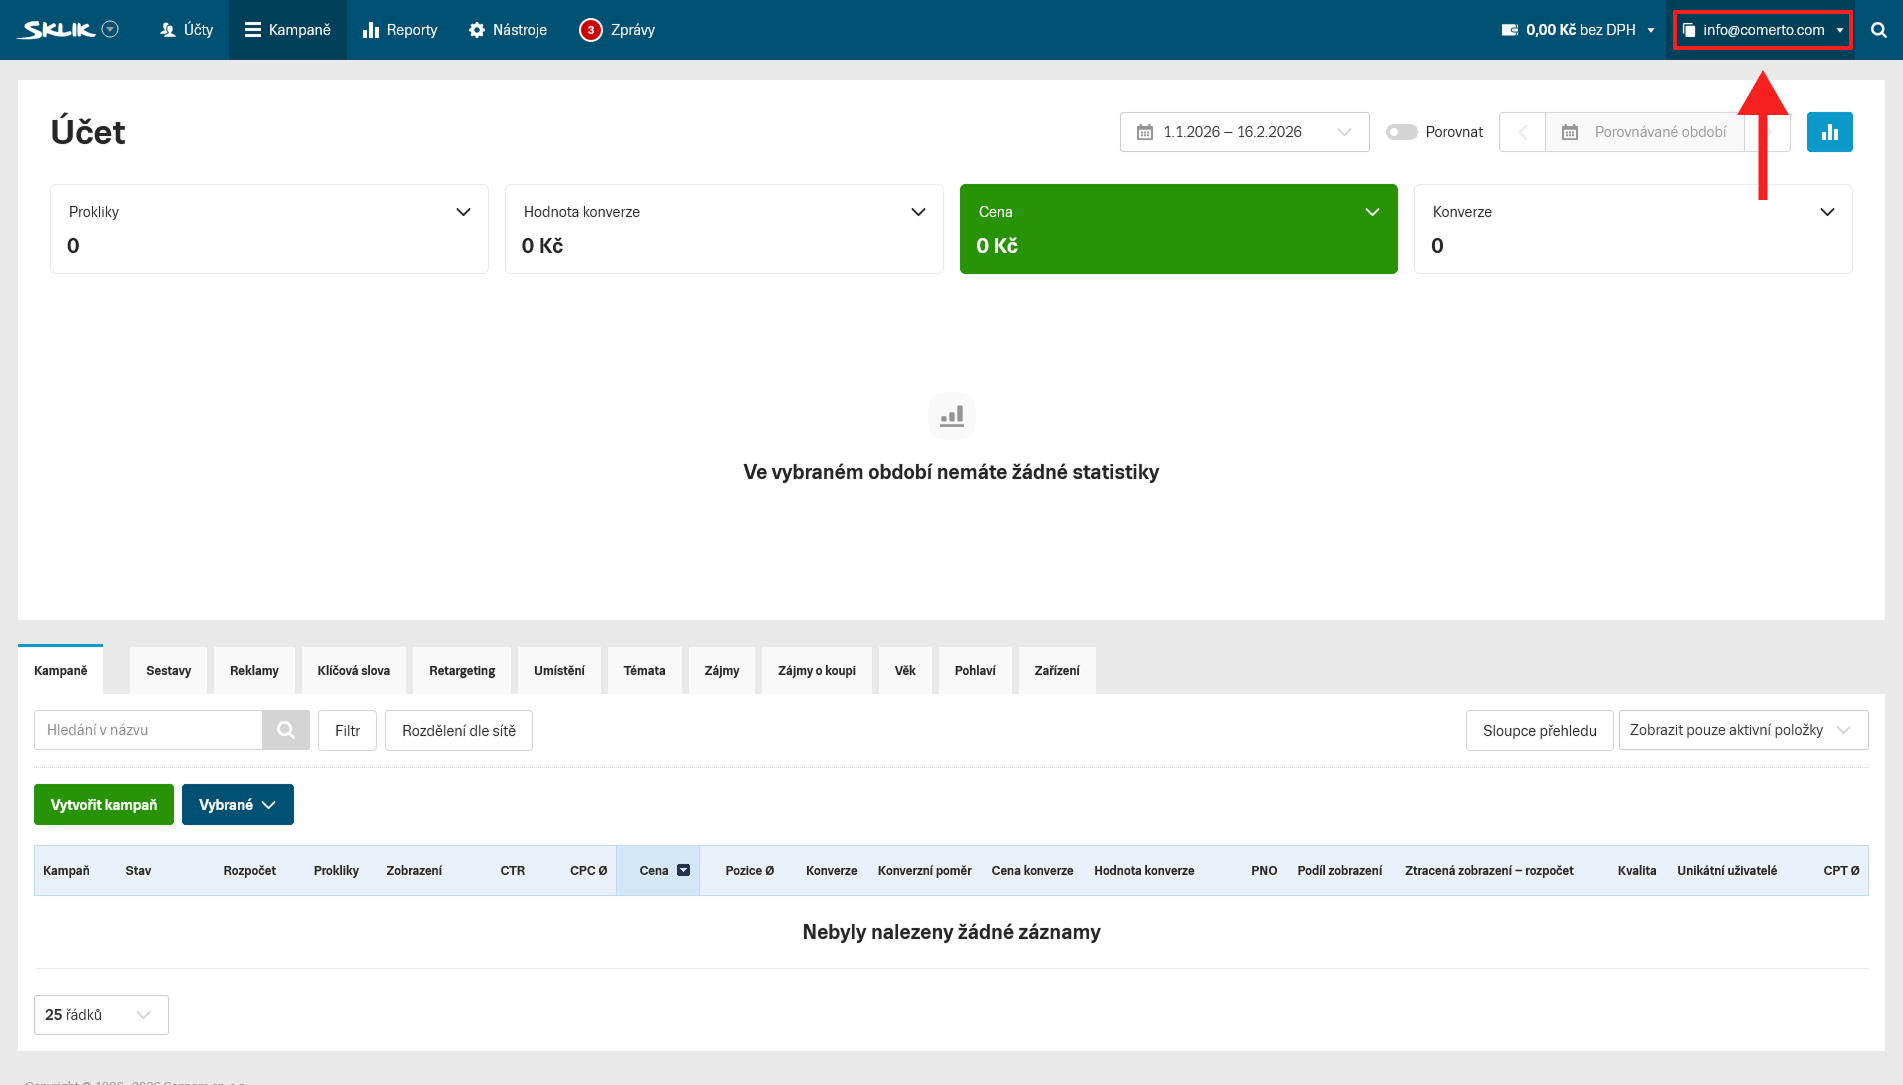Click previous period arrow button

tap(1522, 132)
